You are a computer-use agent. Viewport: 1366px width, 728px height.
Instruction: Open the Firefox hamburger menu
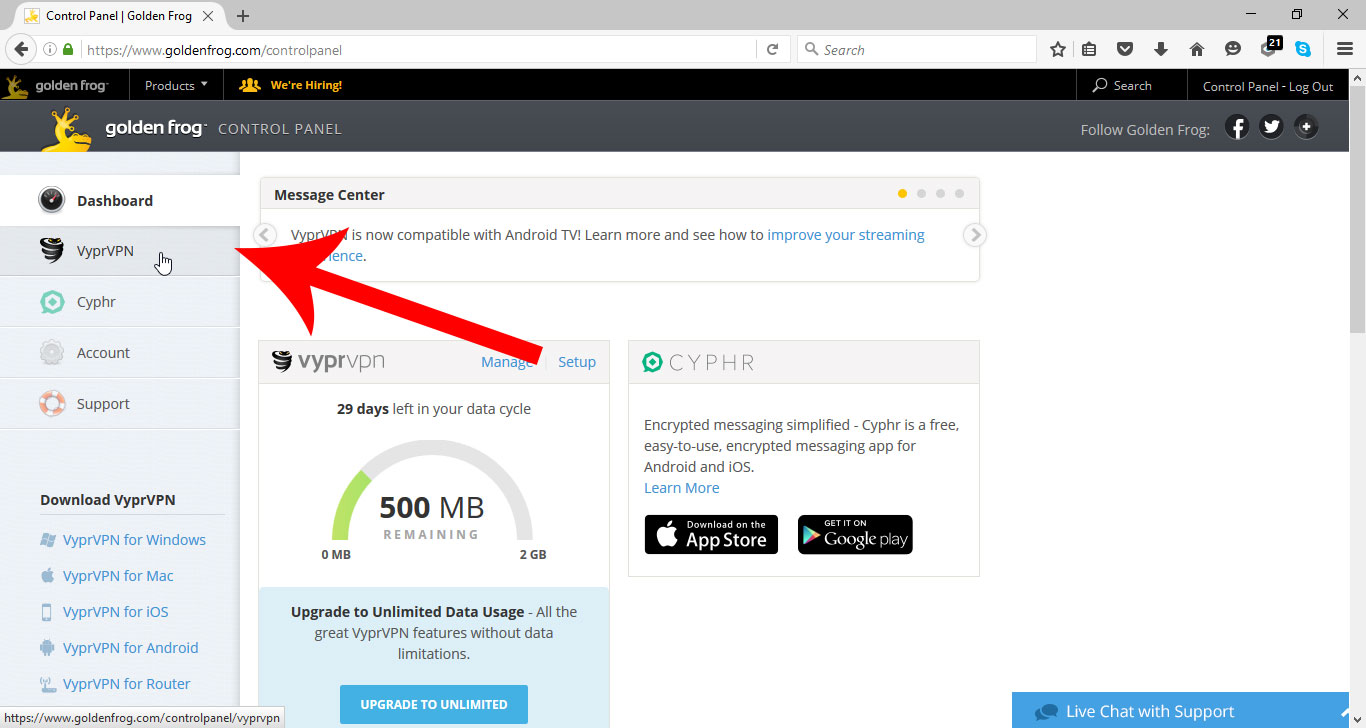pyautogui.click(x=1345, y=49)
